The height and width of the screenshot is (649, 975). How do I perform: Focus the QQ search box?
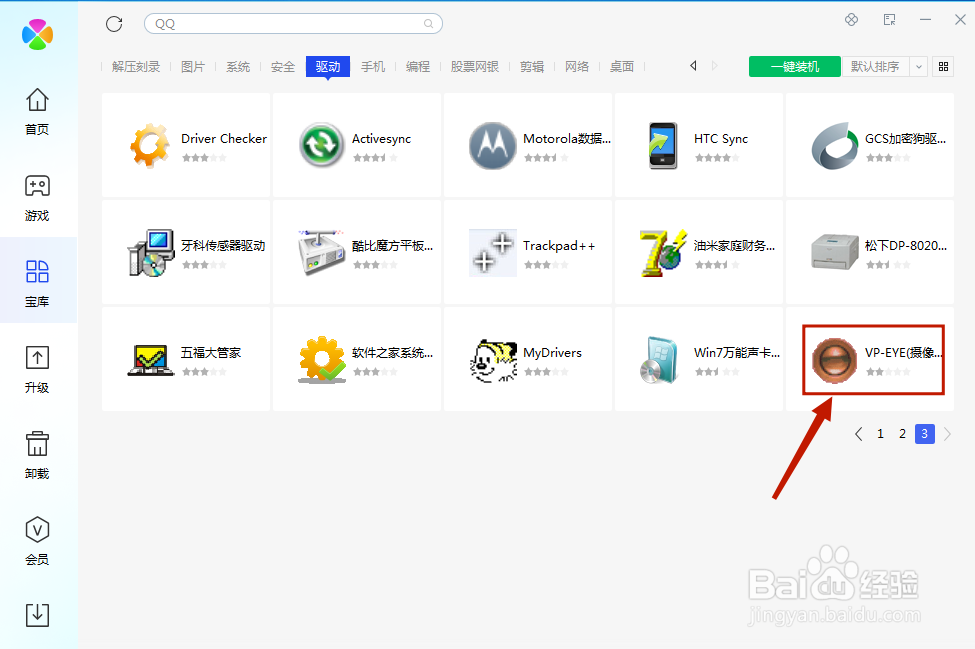(x=293, y=24)
